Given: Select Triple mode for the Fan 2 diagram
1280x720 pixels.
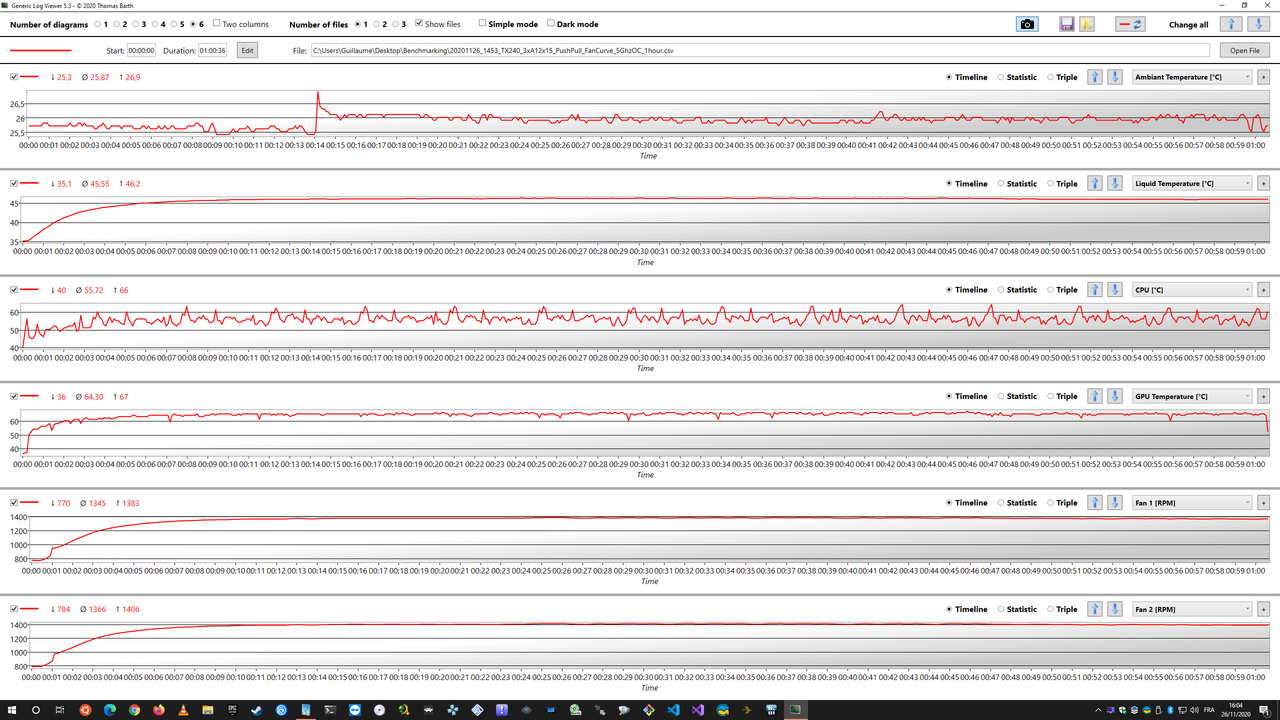Looking at the screenshot, I should point(1050,608).
